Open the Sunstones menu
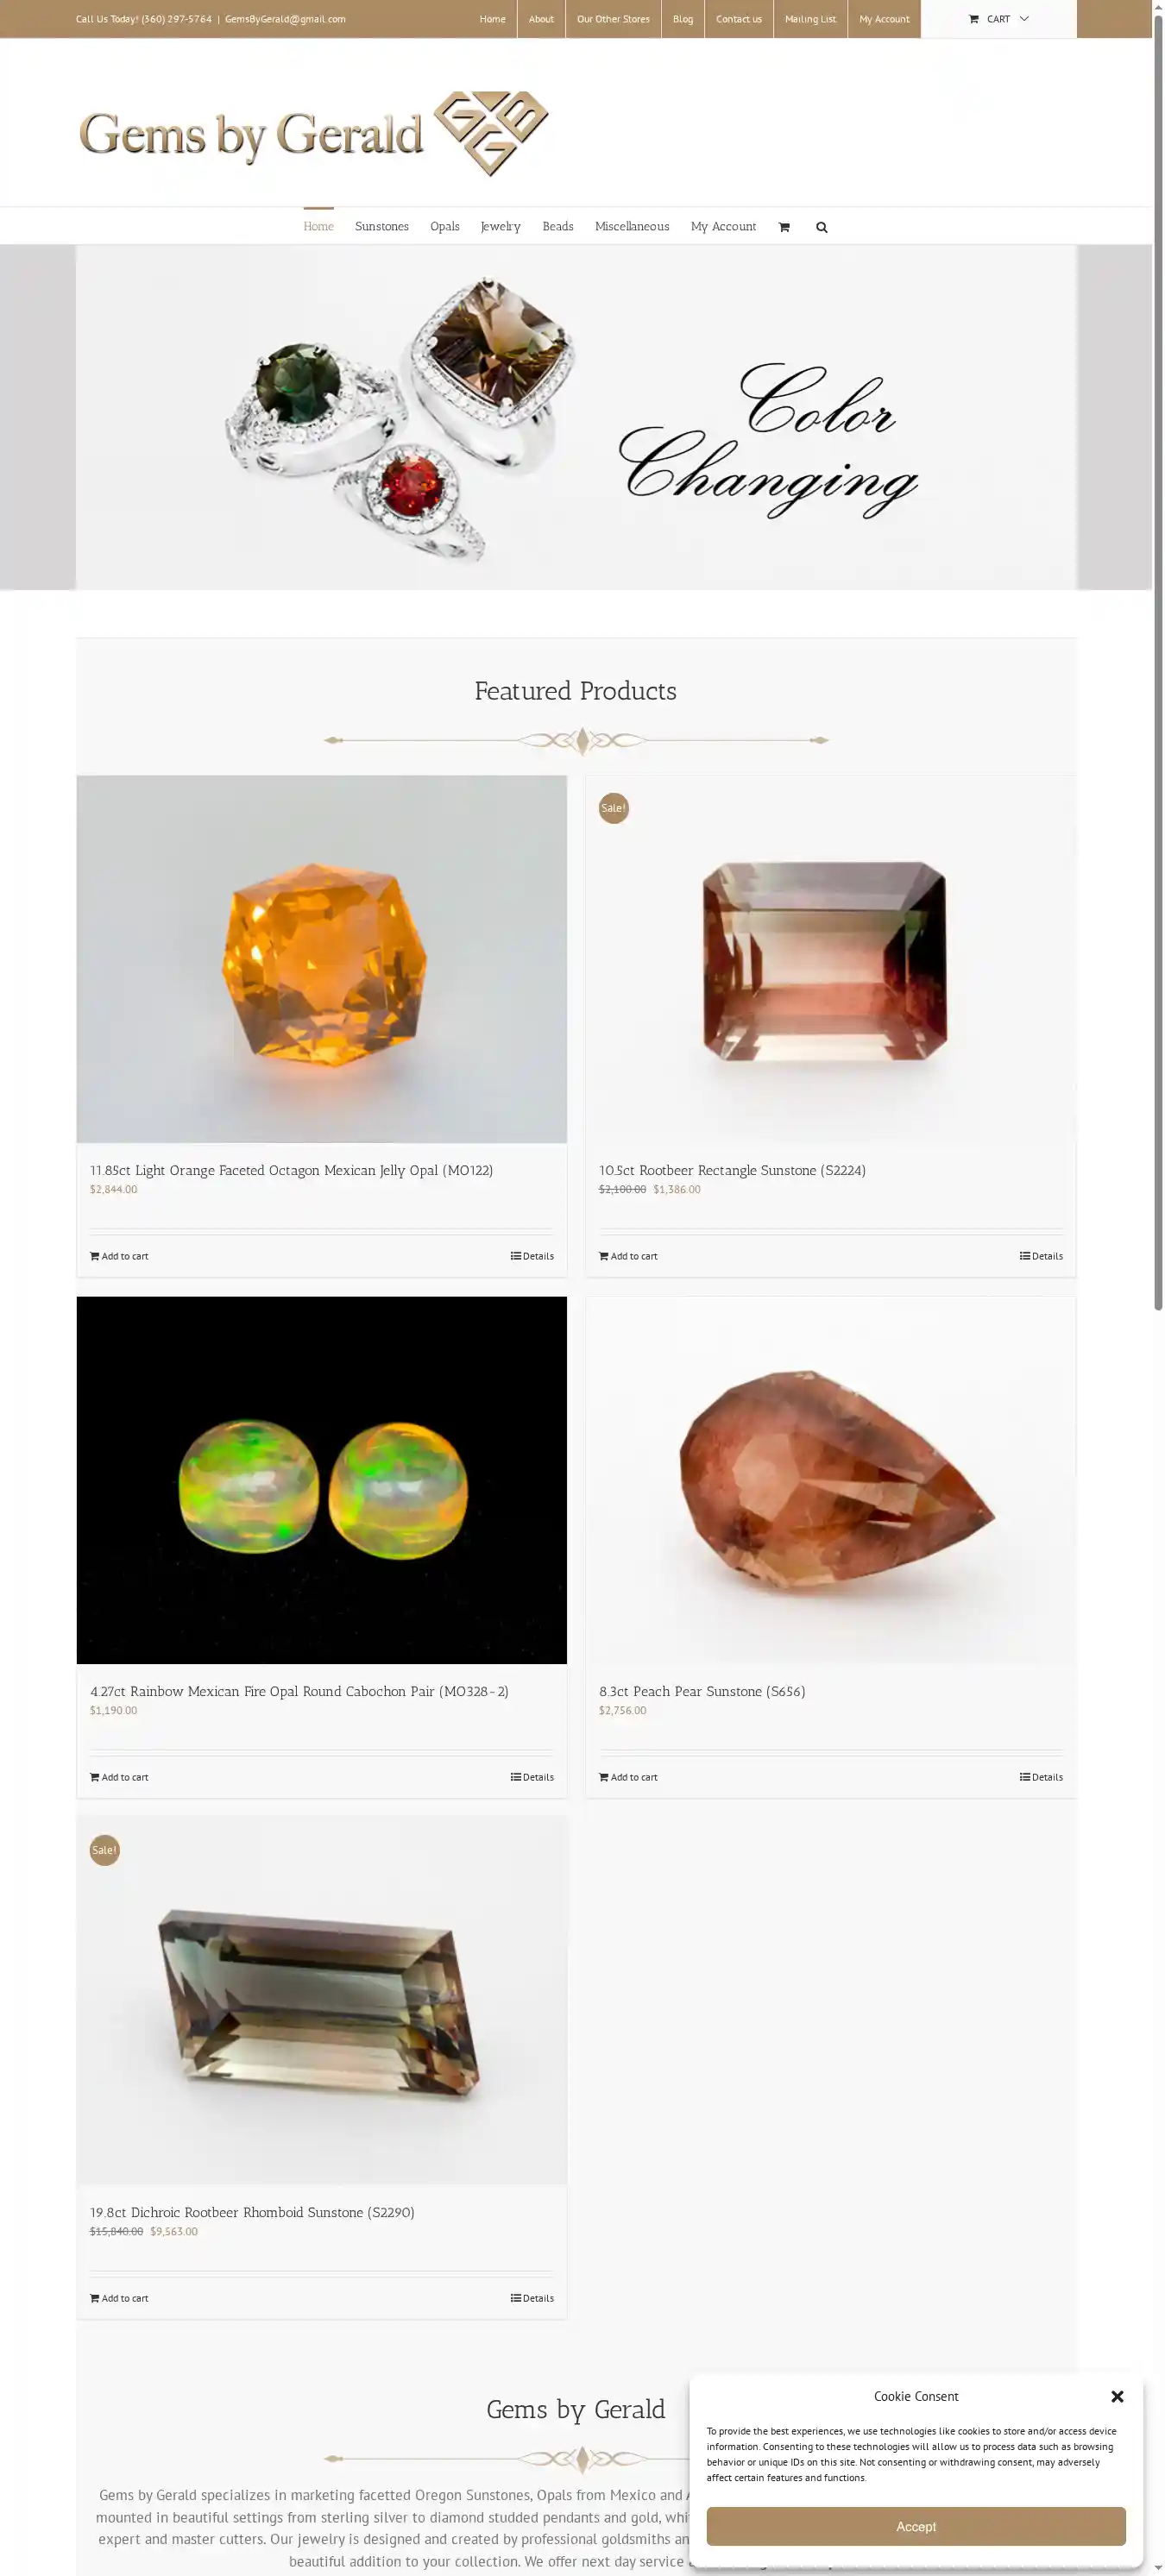 click(x=382, y=227)
